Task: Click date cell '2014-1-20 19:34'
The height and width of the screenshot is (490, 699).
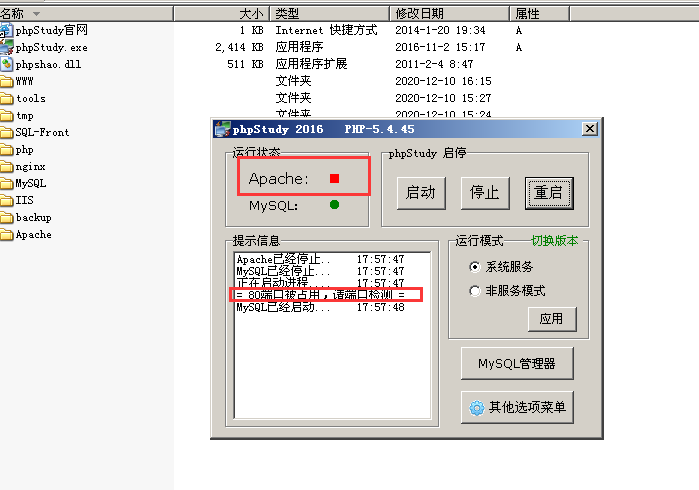Action: (x=440, y=30)
